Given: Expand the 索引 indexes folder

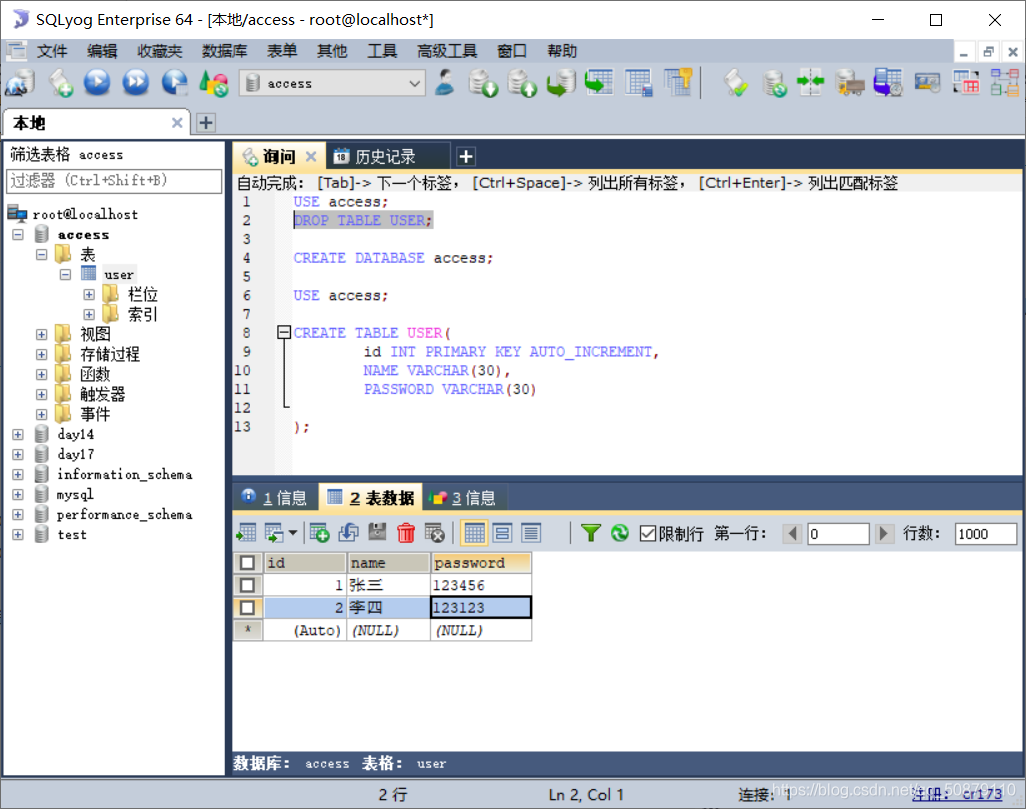Looking at the screenshot, I should point(89,314).
